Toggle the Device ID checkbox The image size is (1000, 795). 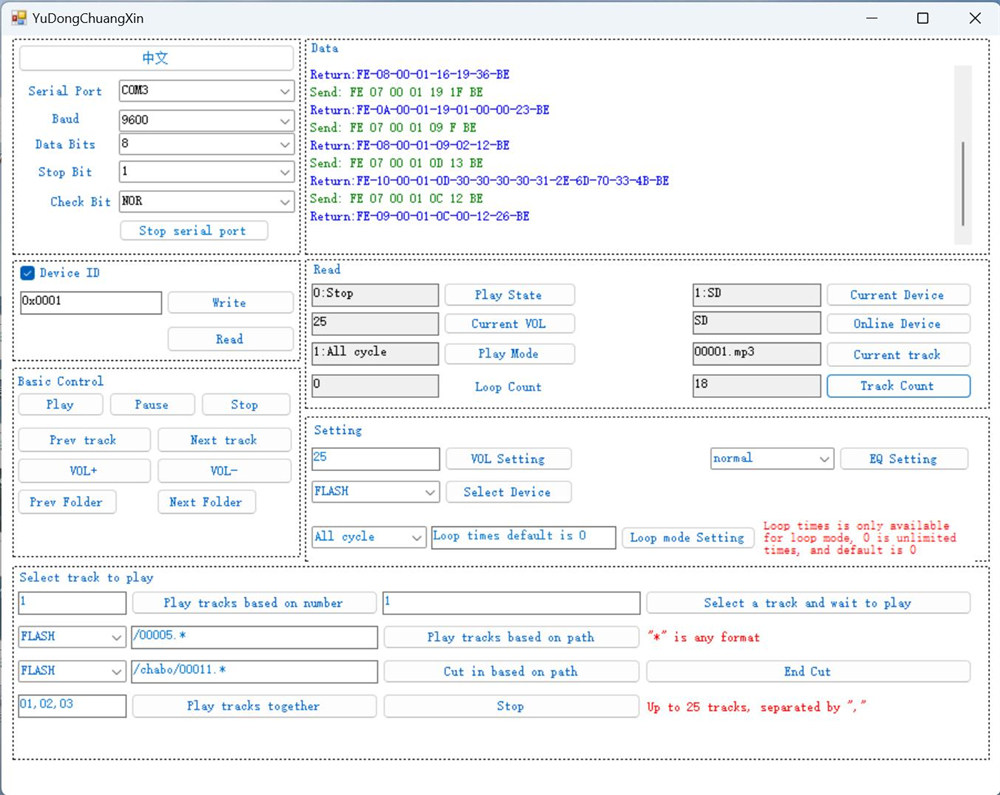click(28, 273)
